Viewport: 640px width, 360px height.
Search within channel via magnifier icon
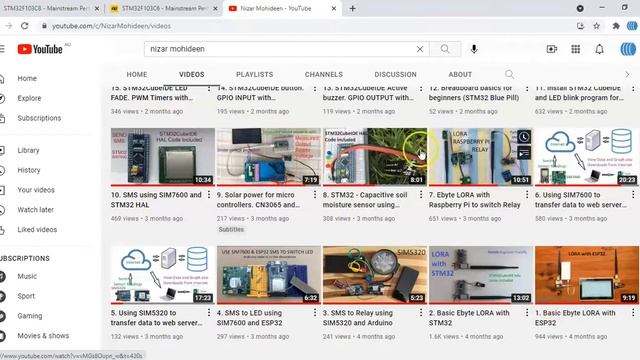[x=509, y=74]
